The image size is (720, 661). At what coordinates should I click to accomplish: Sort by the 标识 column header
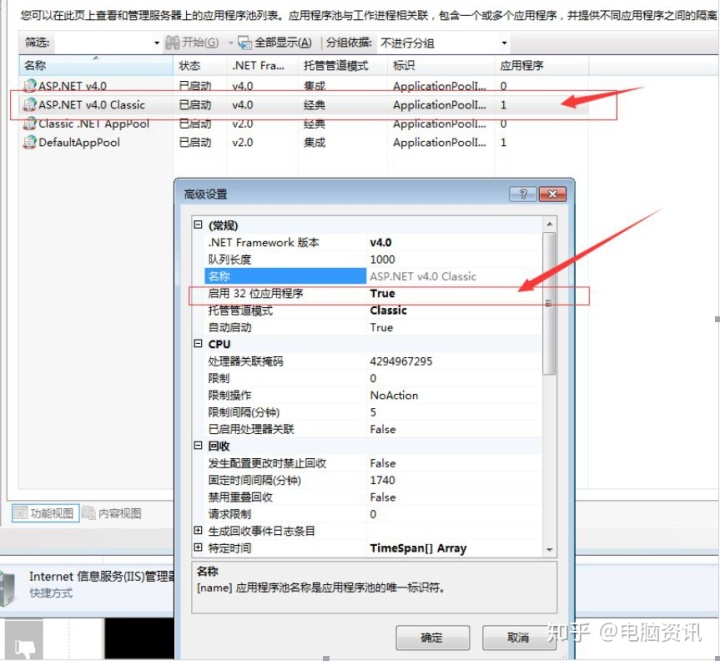pos(441,65)
